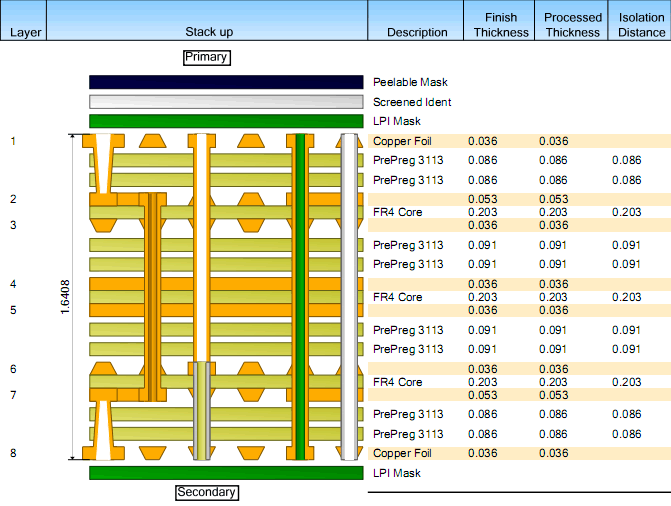
Task: Click FR4 Core label between layers 4 and 5
Action: point(397,297)
